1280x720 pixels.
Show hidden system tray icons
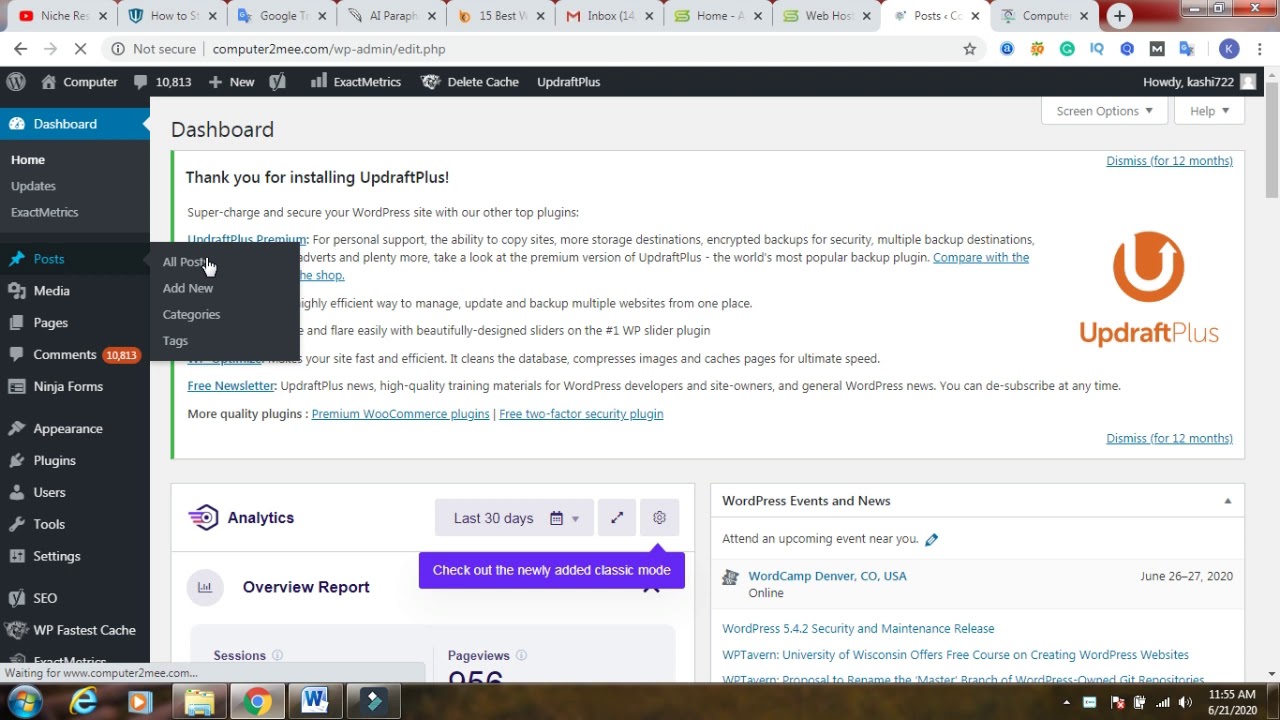coord(1066,702)
